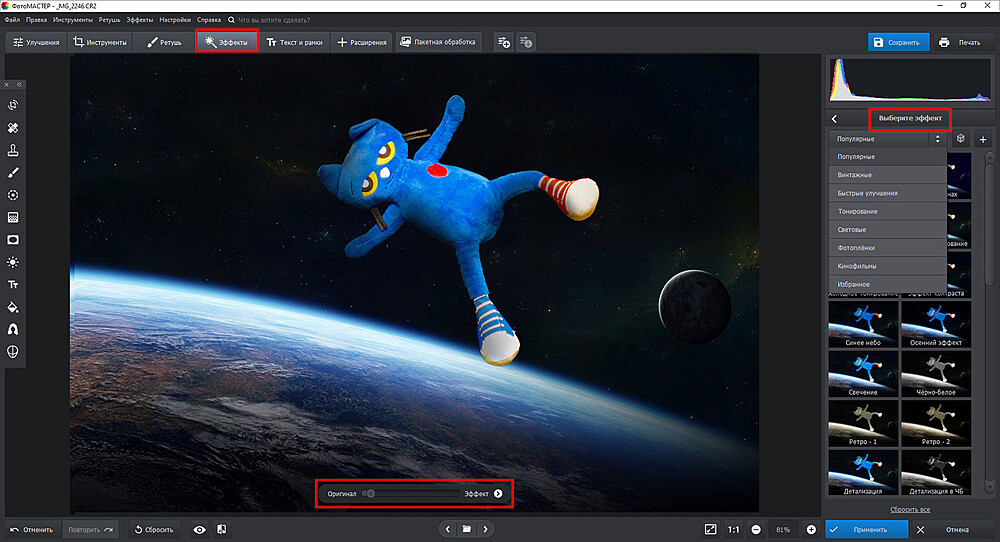1000x542 pixels.
Task: Click the plus icon to add effect
Action: pos(982,139)
